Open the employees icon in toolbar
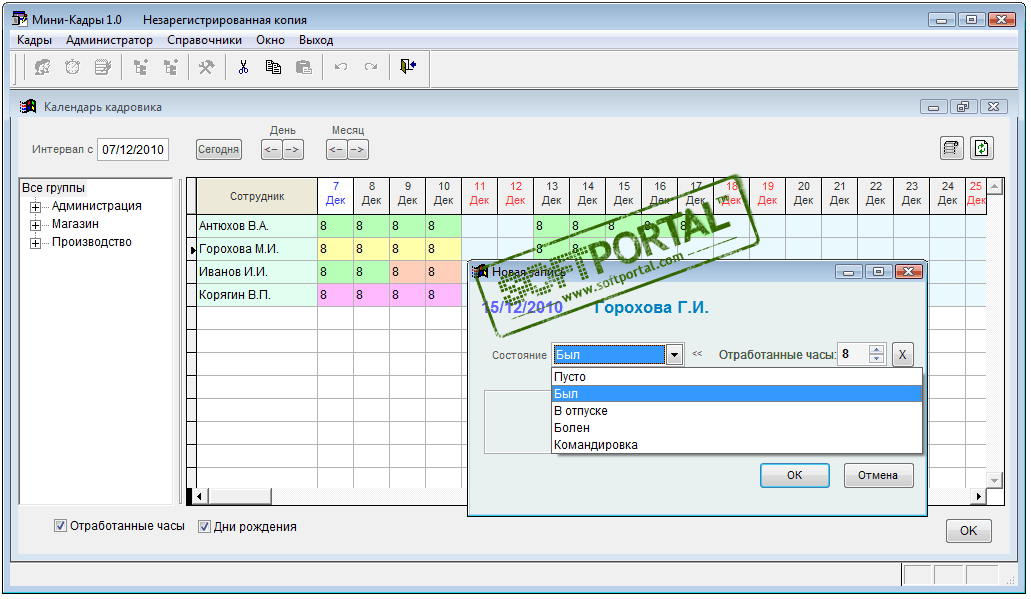This screenshot has height=599, width=1031. coord(43,67)
